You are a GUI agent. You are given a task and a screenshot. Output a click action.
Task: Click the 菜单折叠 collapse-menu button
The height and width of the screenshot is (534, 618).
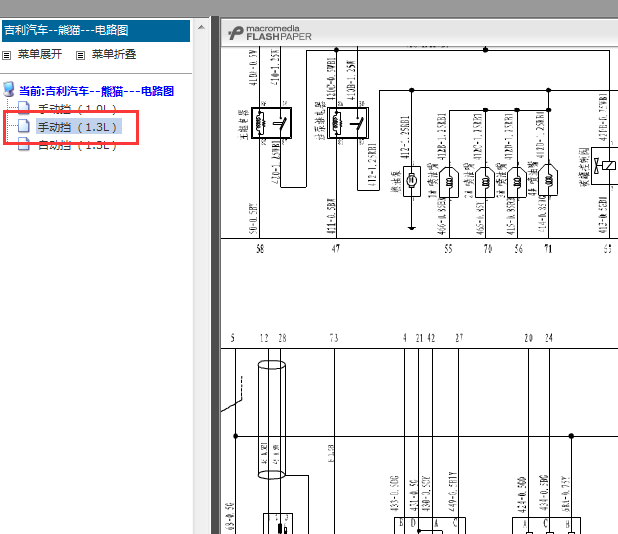[x=114, y=54]
